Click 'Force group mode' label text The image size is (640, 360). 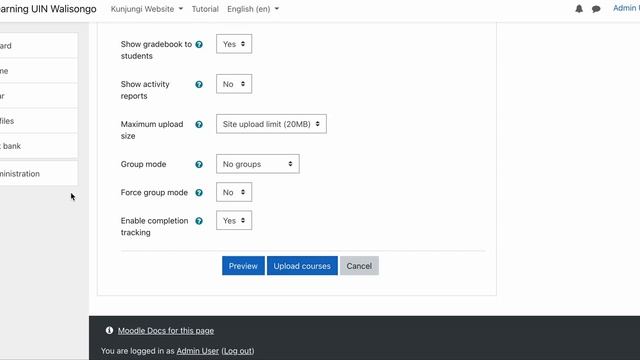coord(154,192)
